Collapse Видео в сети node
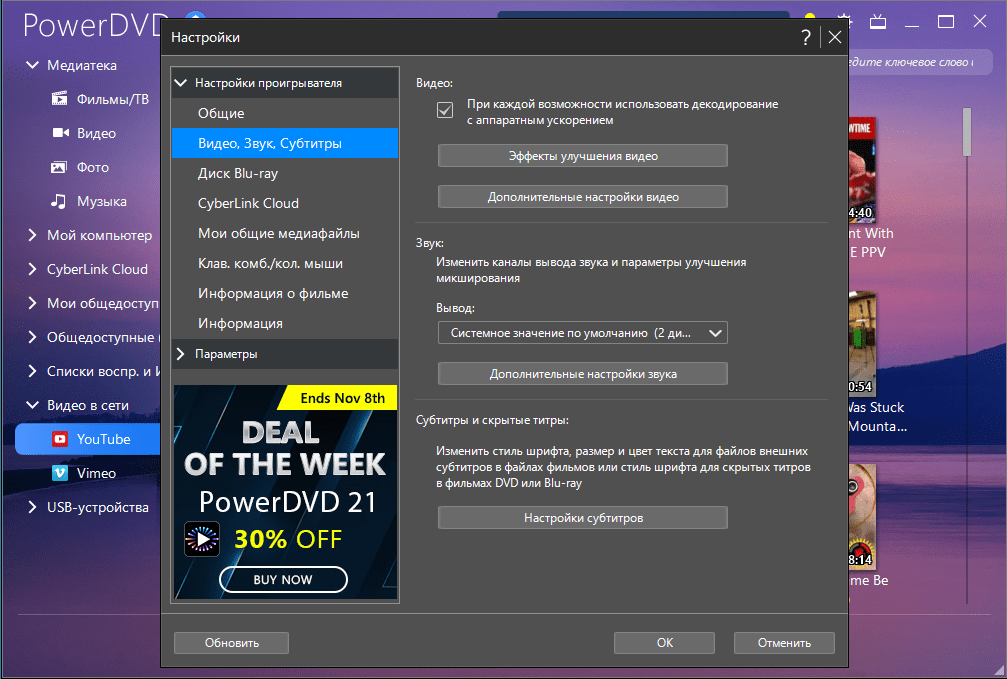The height and width of the screenshot is (679, 1007). point(31,405)
